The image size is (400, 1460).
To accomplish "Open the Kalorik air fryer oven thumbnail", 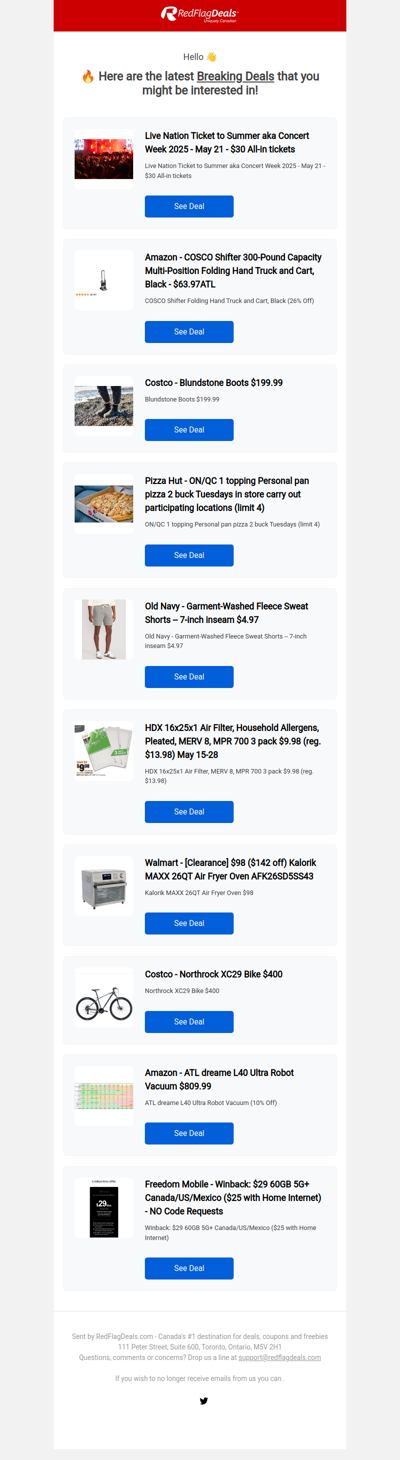I will 104,887.
